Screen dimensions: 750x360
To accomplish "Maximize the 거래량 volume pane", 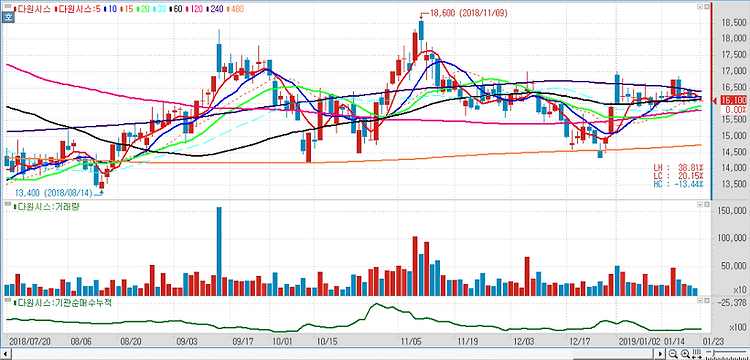I will pos(706,205).
